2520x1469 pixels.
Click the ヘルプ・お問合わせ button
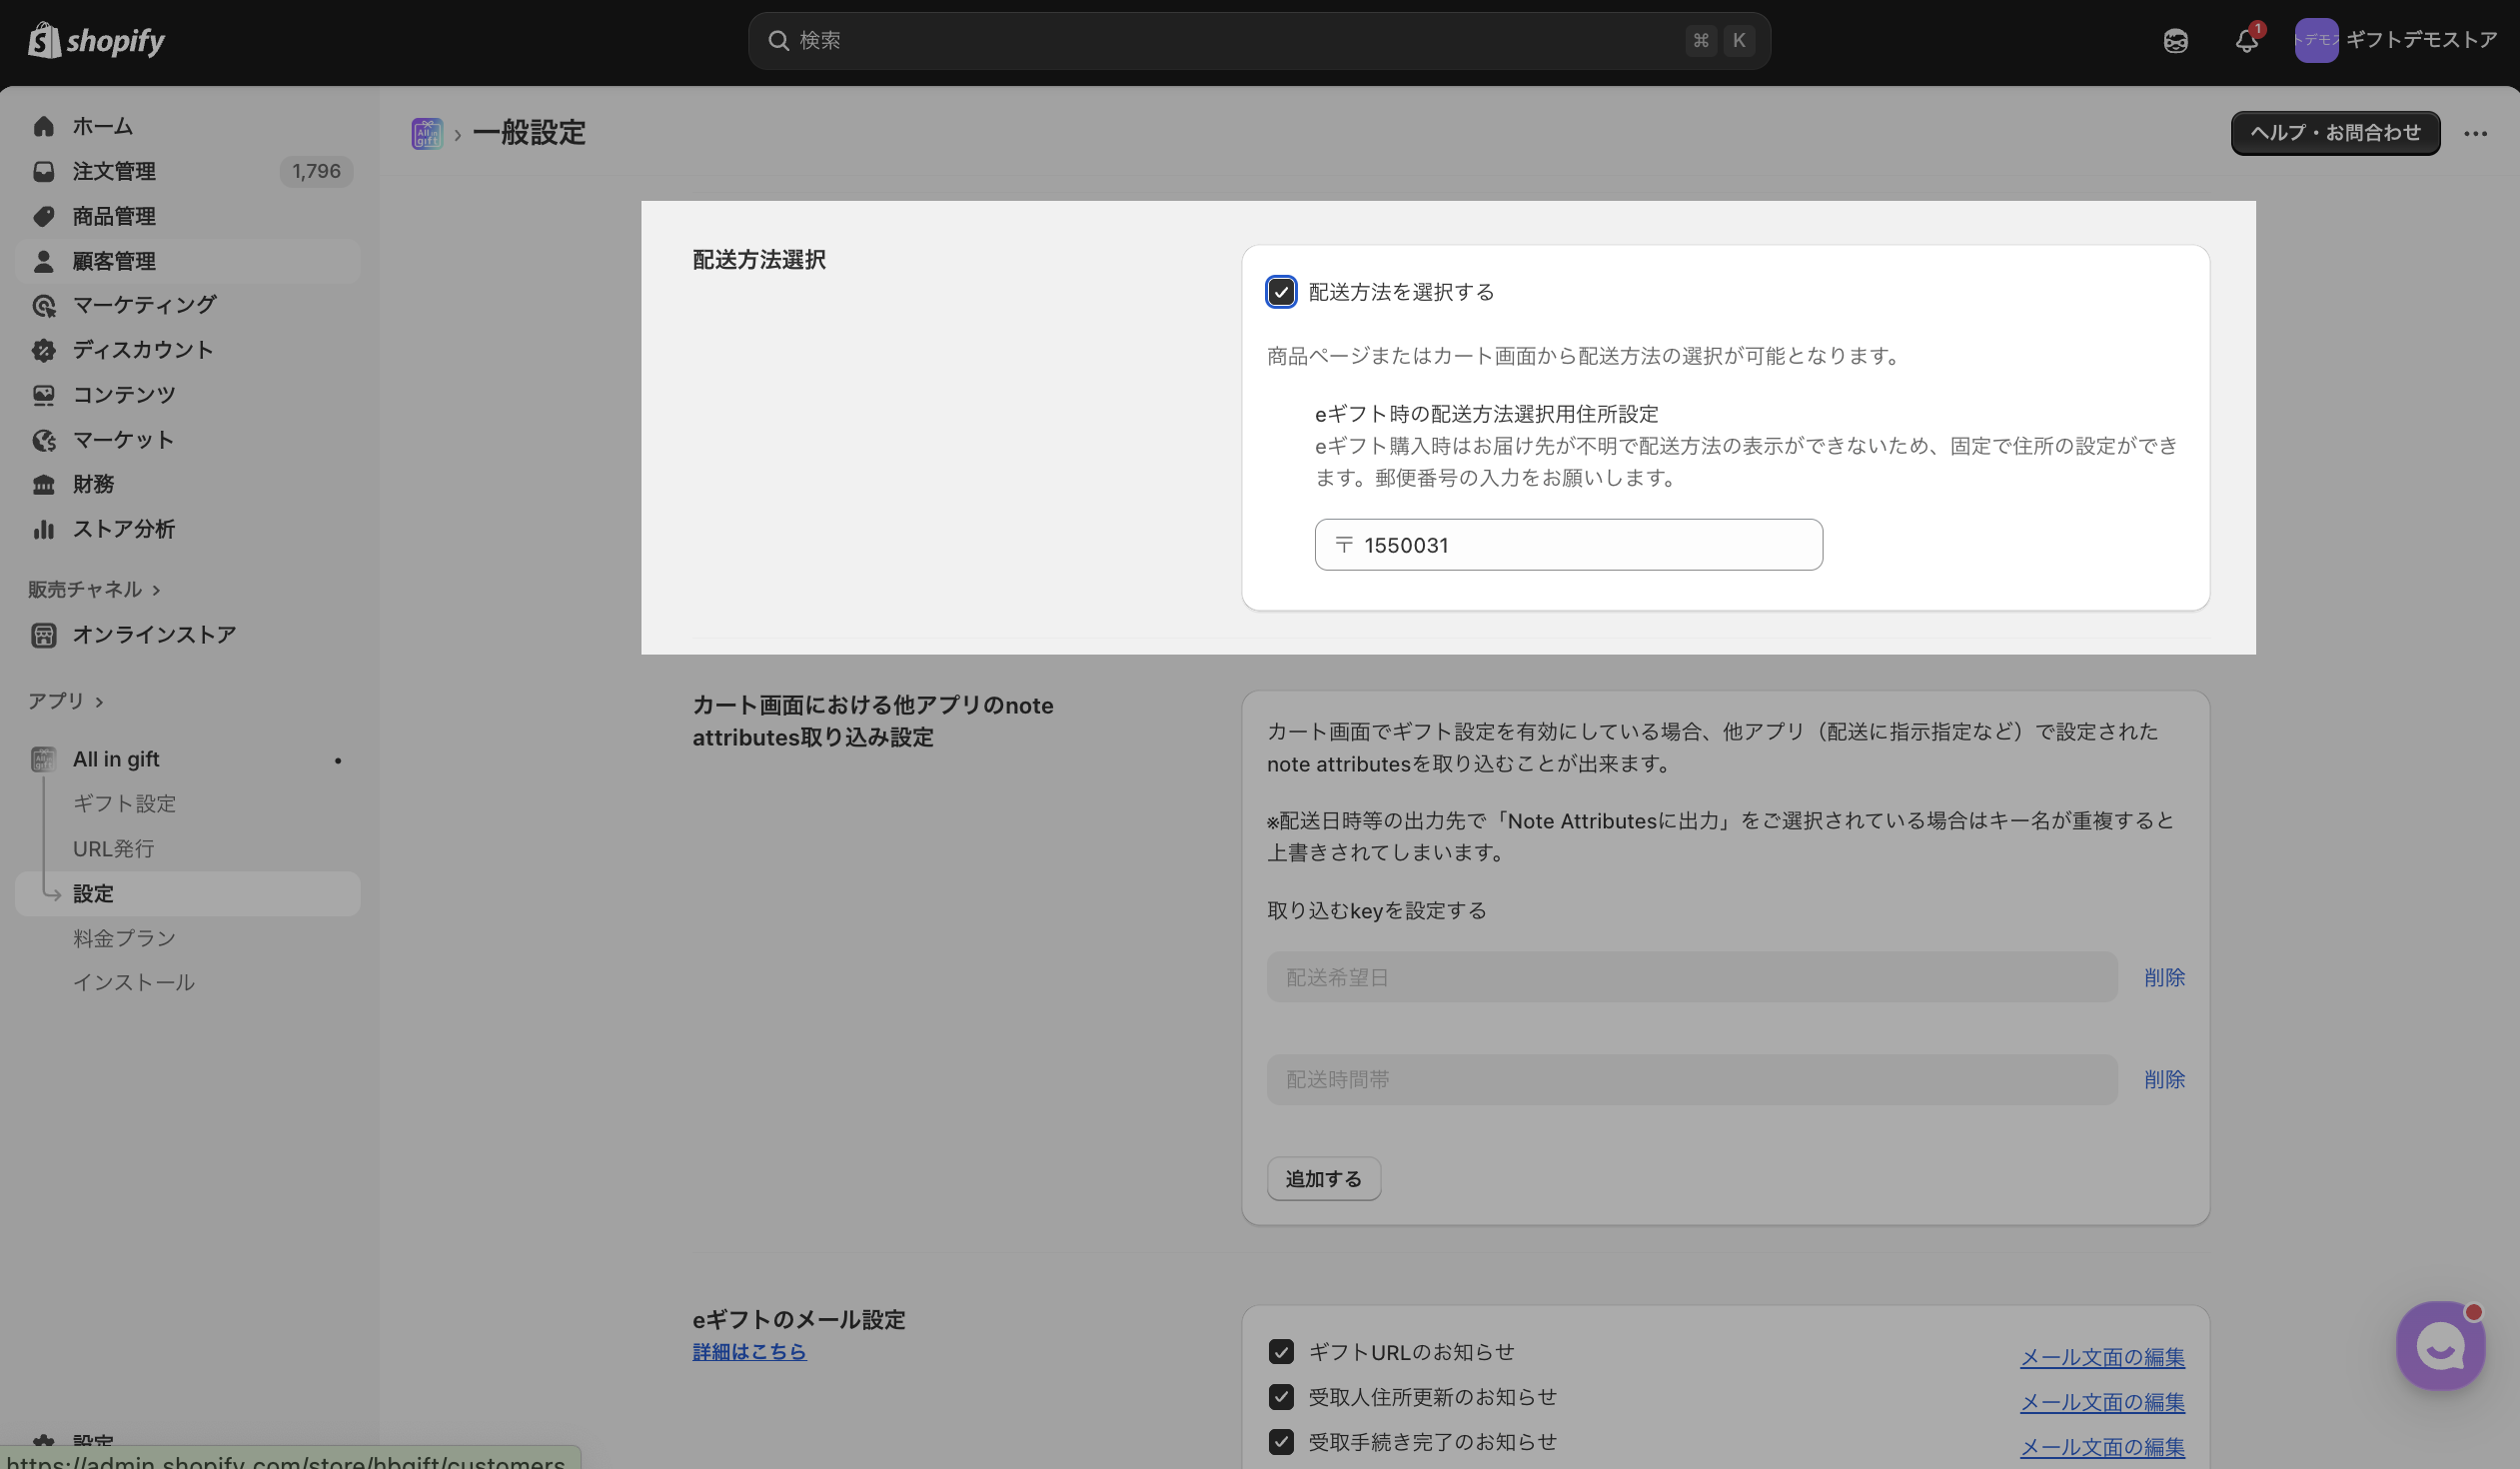tap(2335, 133)
